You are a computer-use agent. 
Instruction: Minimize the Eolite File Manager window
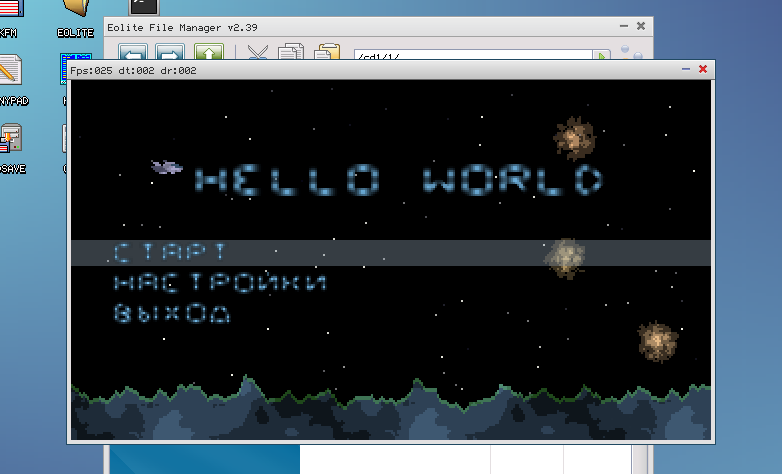[624, 26]
